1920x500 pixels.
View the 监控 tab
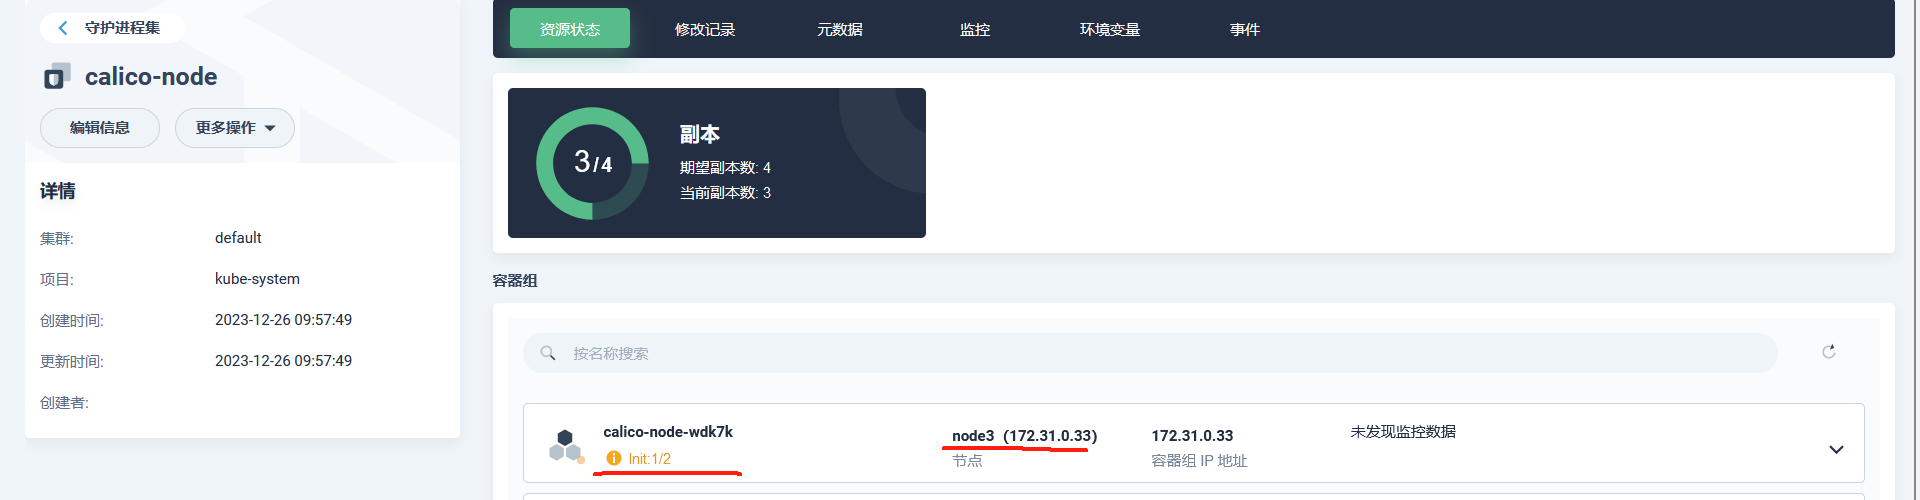975,29
